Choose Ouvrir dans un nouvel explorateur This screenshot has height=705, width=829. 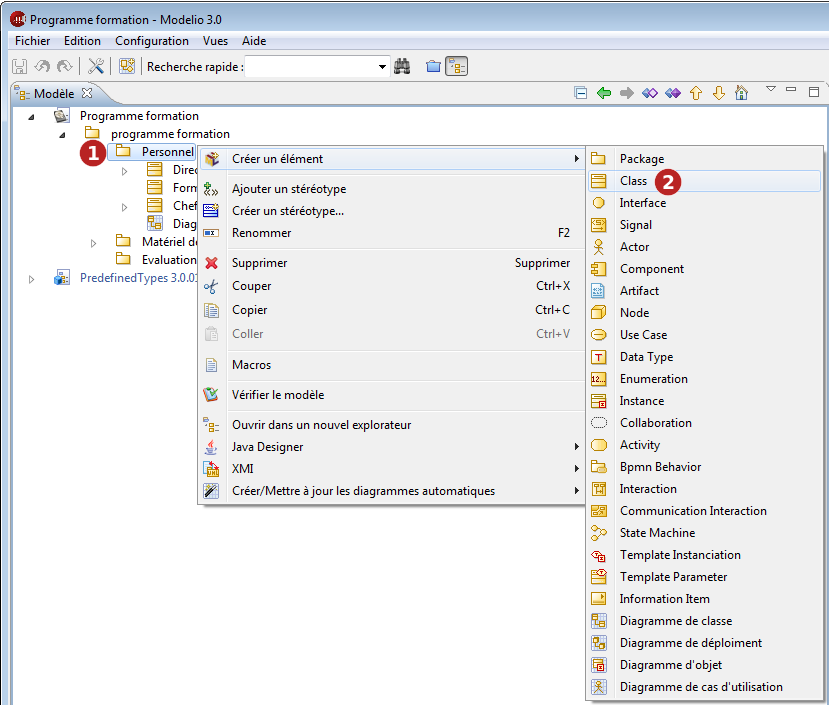point(392,425)
